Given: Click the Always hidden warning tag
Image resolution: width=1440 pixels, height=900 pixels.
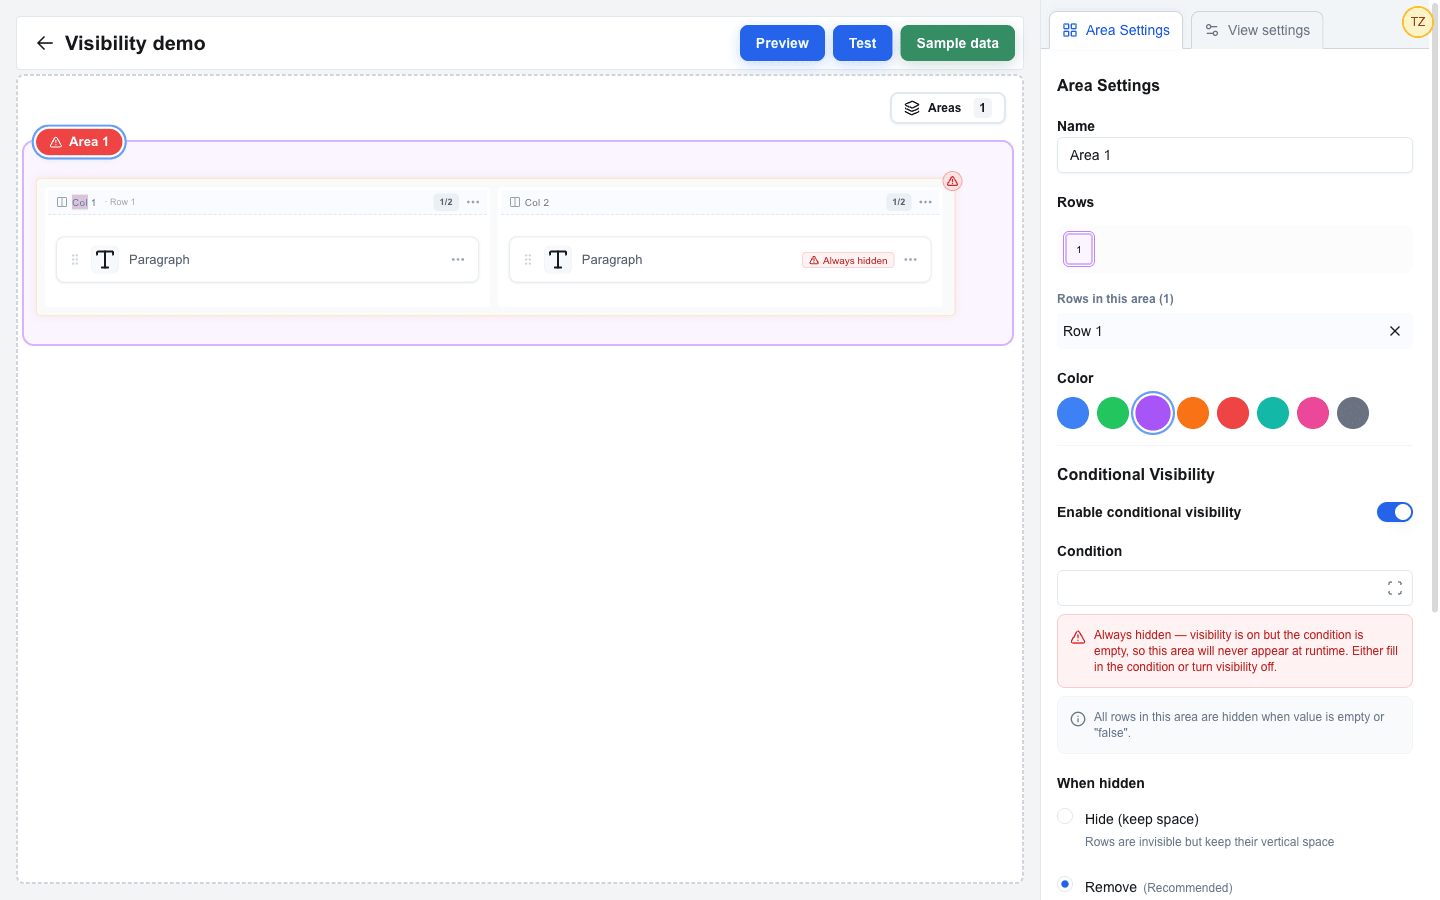Looking at the screenshot, I should [848, 260].
